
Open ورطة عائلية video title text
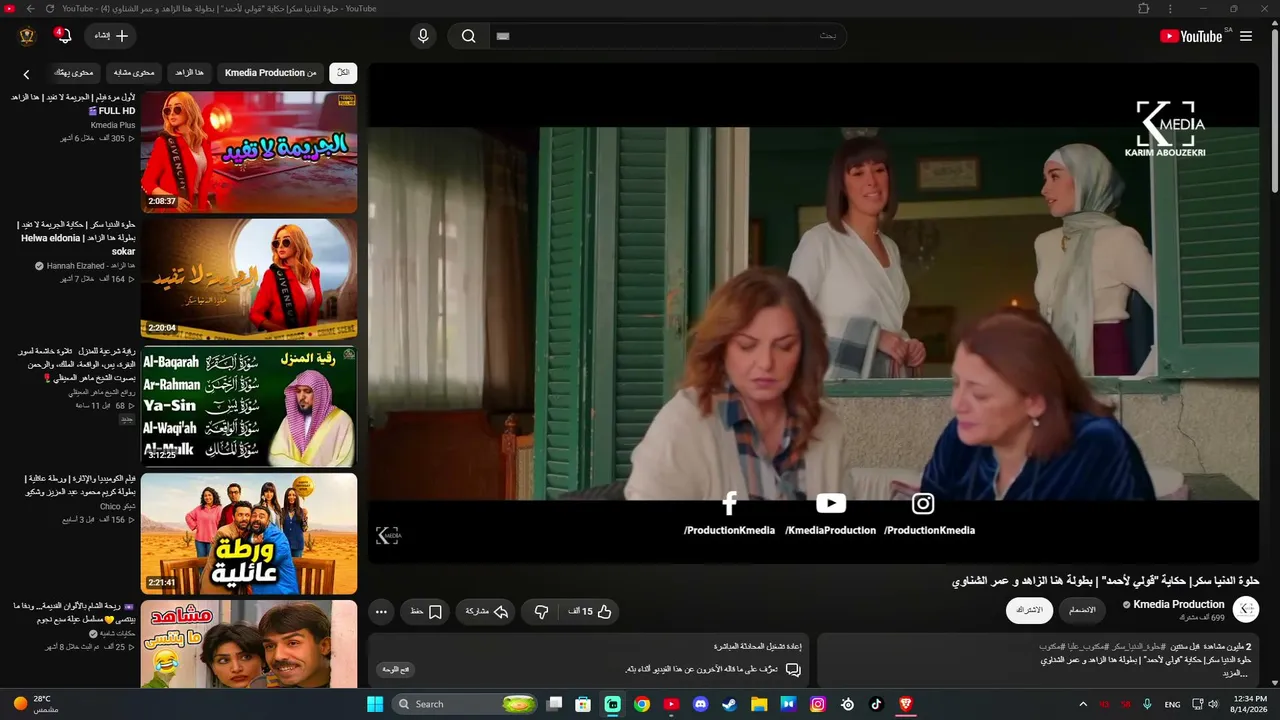[78, 485]
